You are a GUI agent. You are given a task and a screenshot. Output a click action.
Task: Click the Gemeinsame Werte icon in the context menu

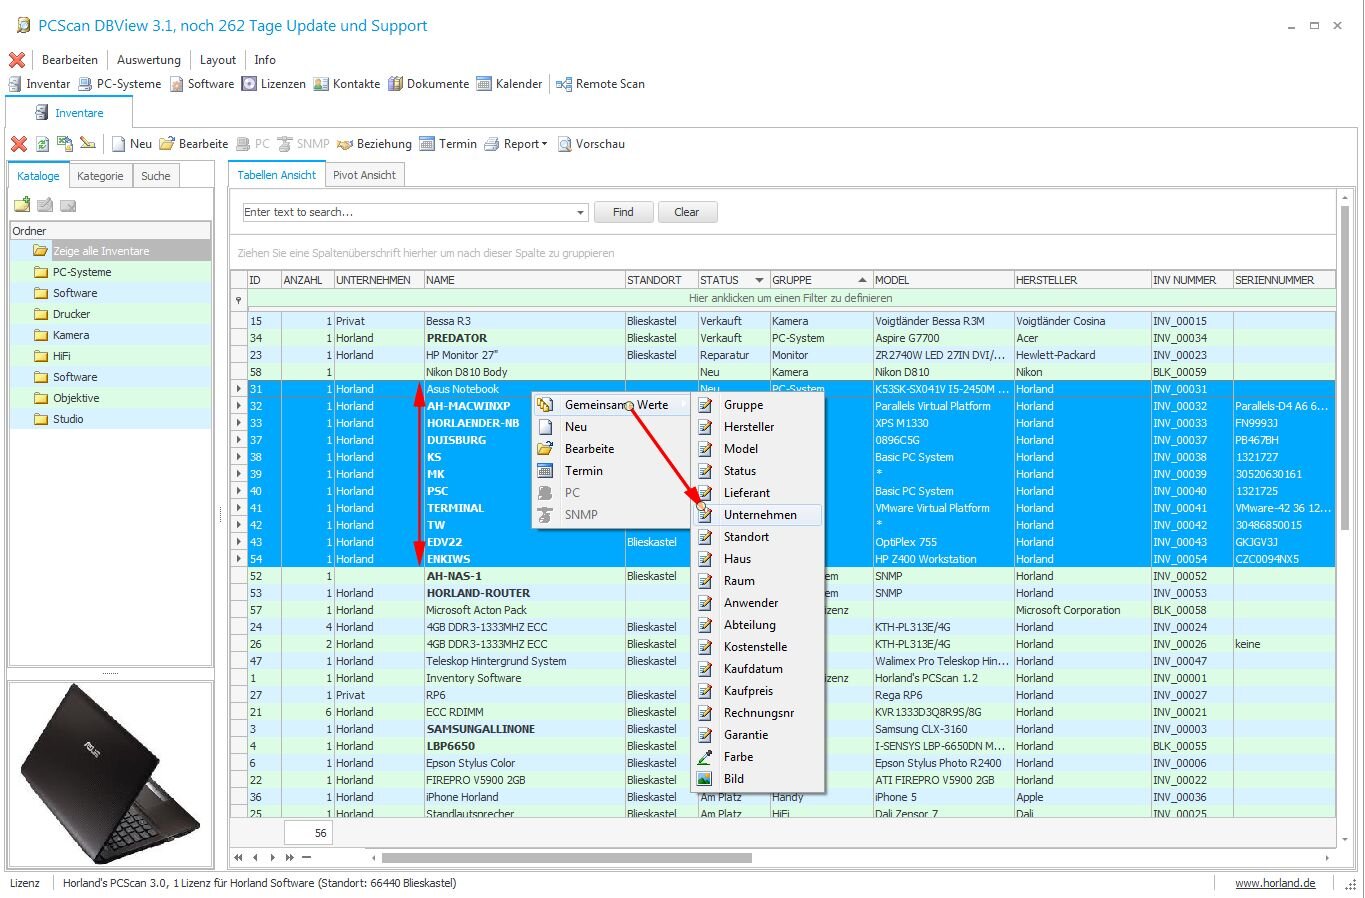click(x=545, y=405)
